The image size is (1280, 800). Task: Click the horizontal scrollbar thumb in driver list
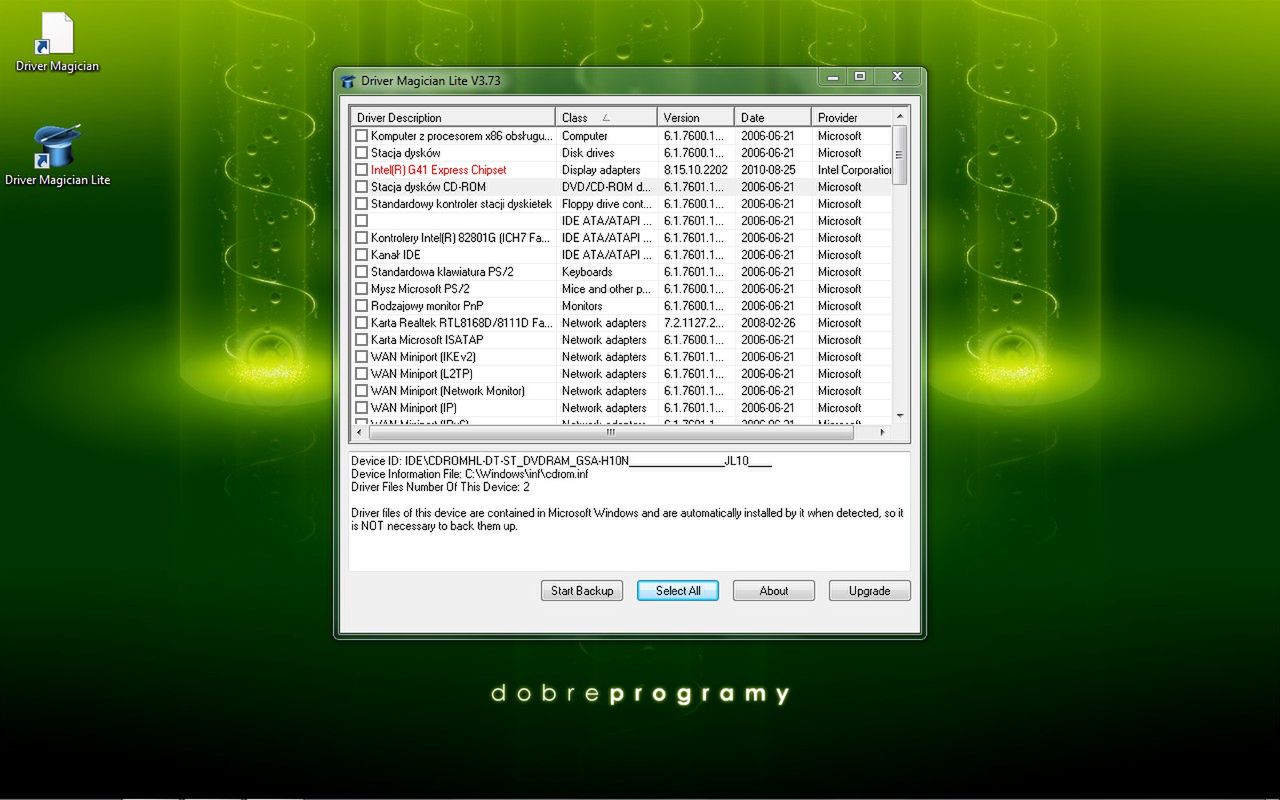pyautogui.click(x=611, y=432)
